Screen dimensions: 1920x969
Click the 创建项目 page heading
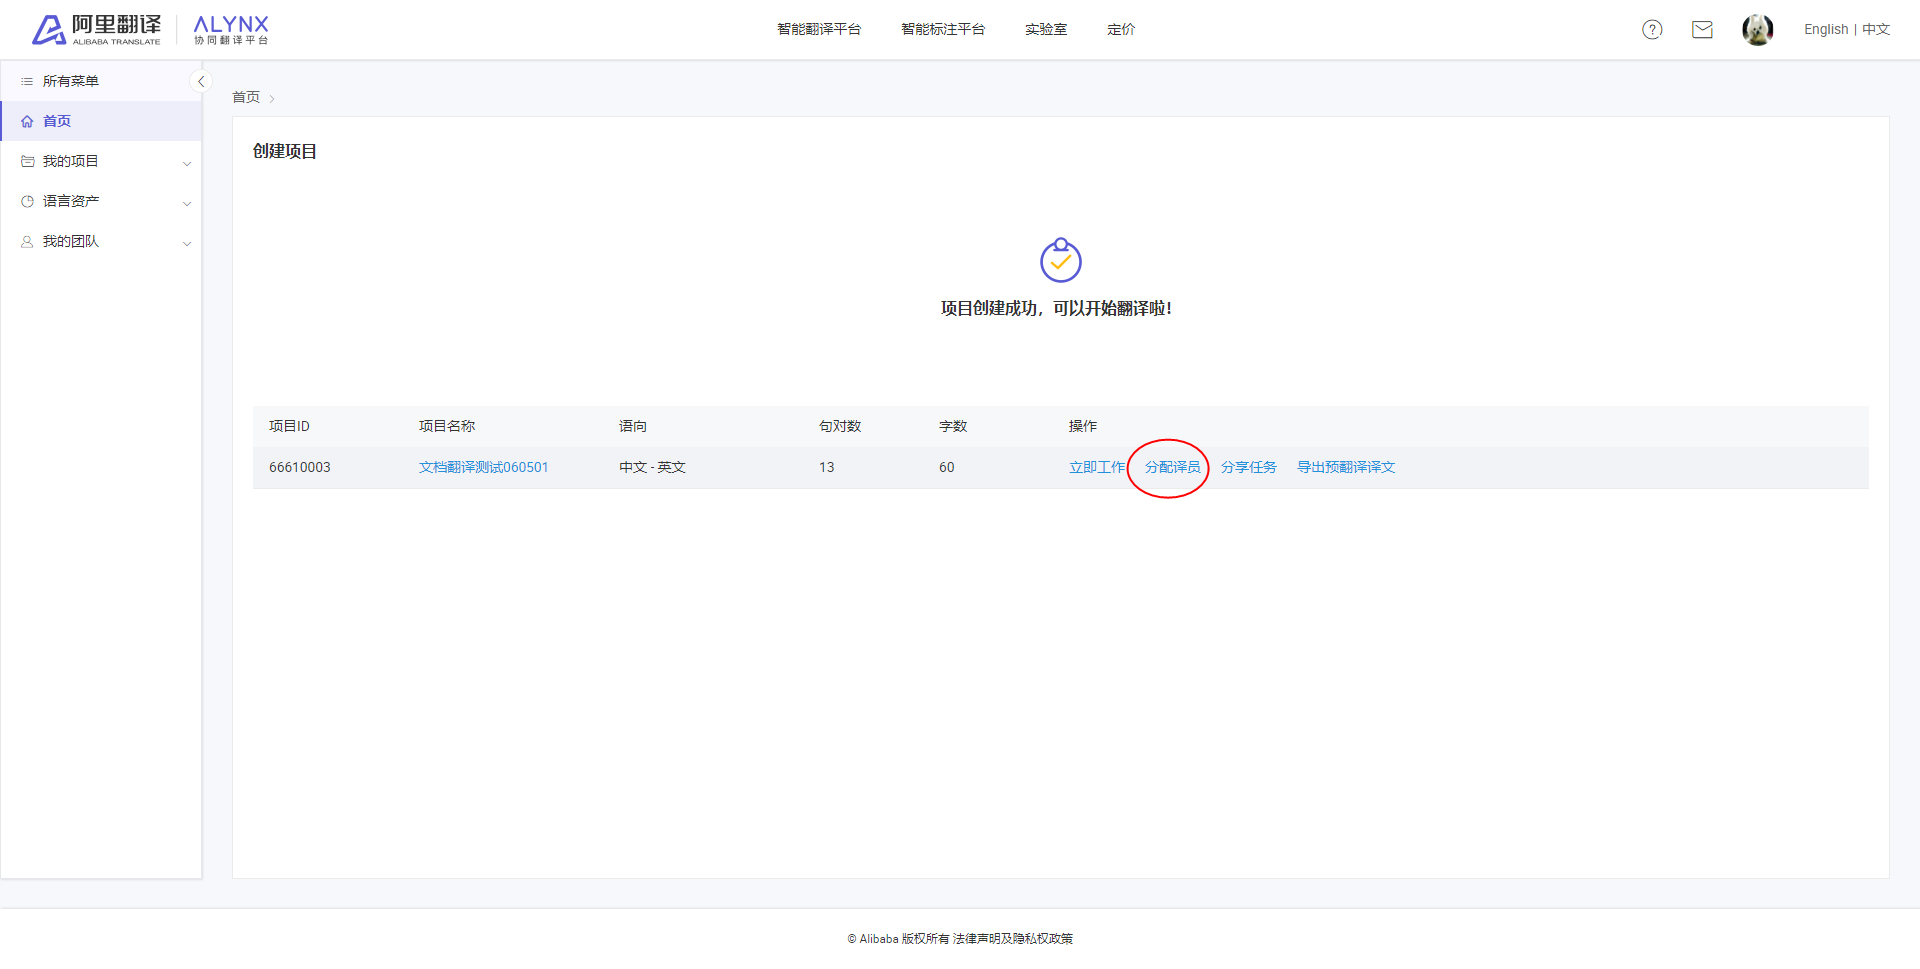tap(285, 152)
